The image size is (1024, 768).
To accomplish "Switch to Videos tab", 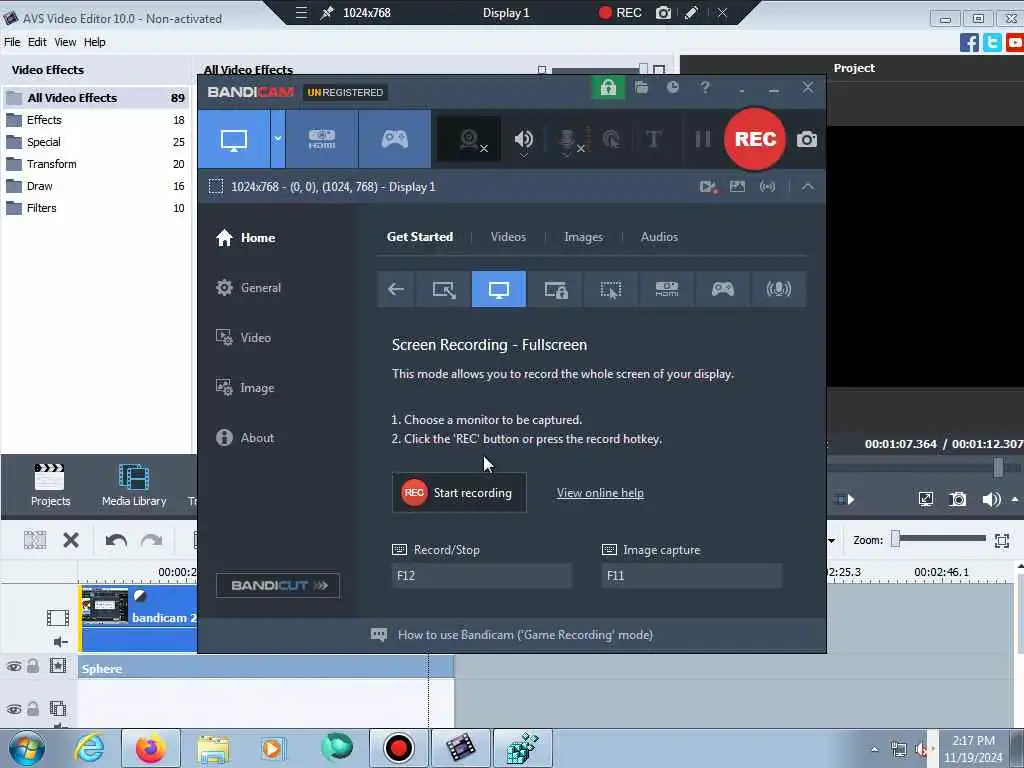I will [x=508, y=237].
